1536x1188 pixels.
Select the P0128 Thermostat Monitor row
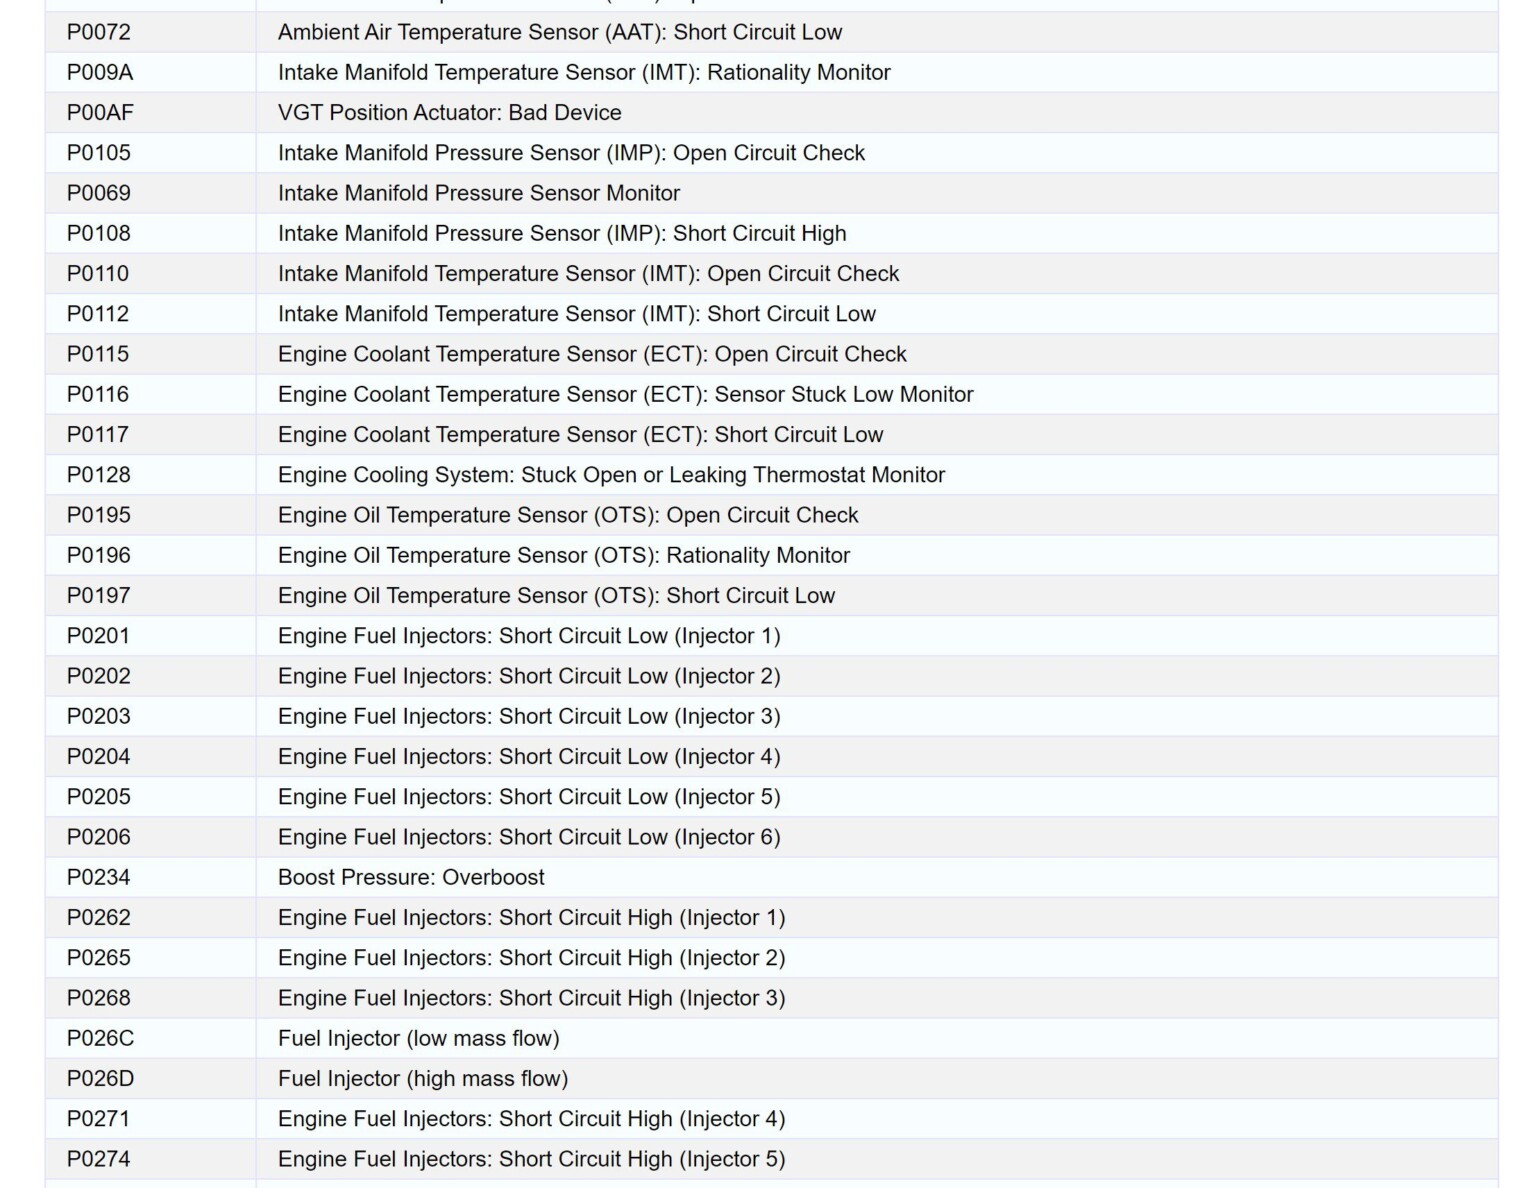pyautogui.click(x=611, y=474)
